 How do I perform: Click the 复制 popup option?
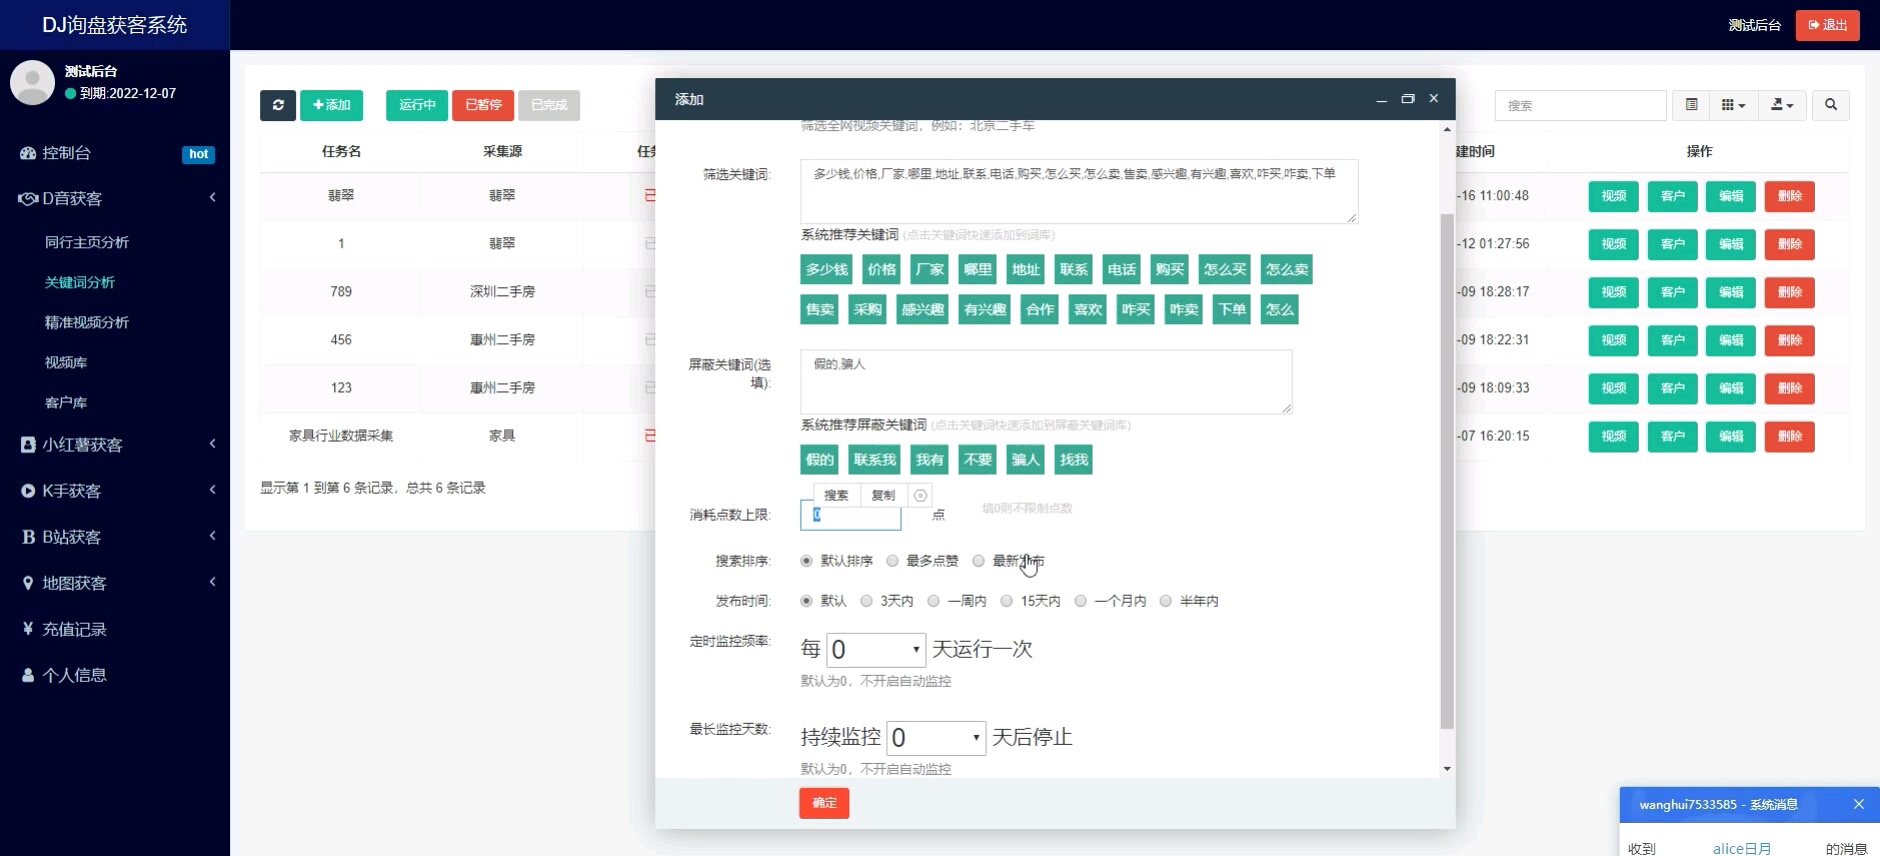point(883,495)
